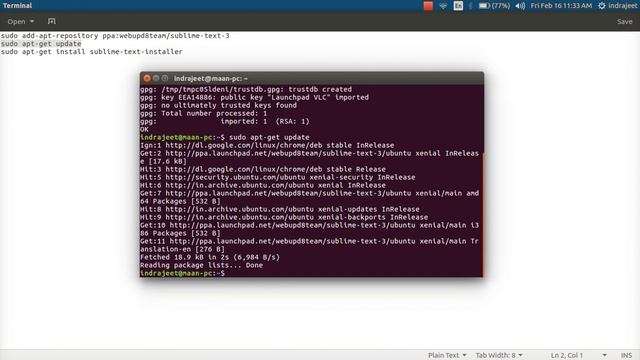The height and width of the screenshot is (360, 640).
Task: Open the Open file dropdown
Action: (20, 21)
